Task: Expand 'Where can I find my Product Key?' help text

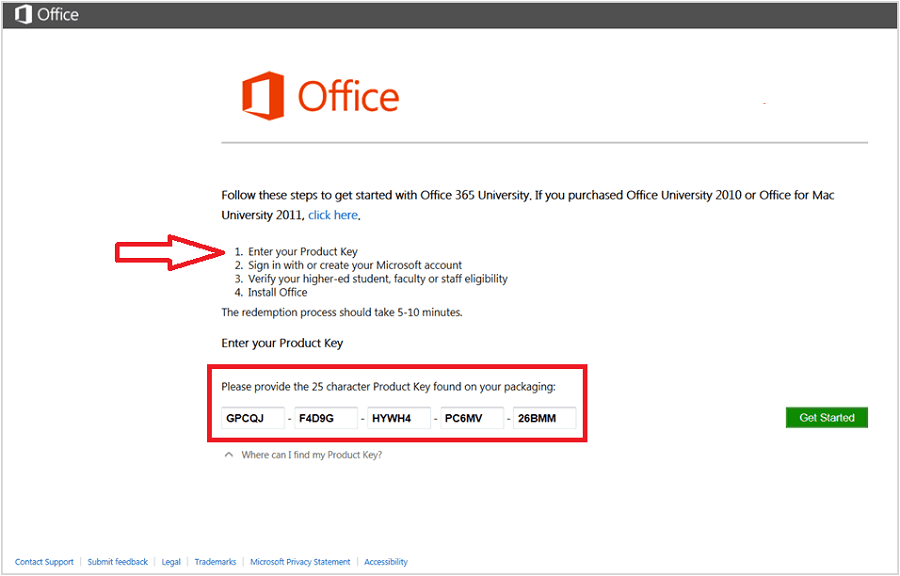Action: coord(313,454)
